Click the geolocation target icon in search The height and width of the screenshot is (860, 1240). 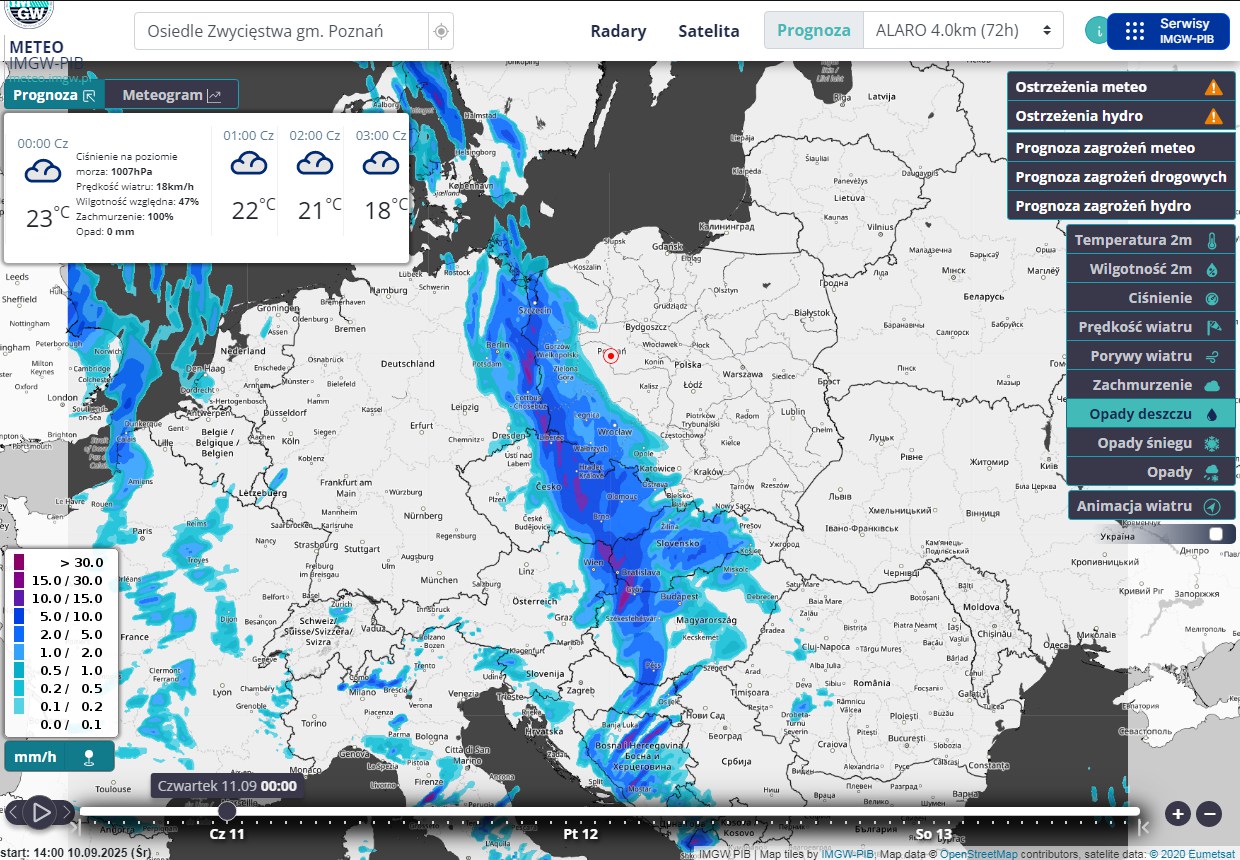tap(441, 31)
